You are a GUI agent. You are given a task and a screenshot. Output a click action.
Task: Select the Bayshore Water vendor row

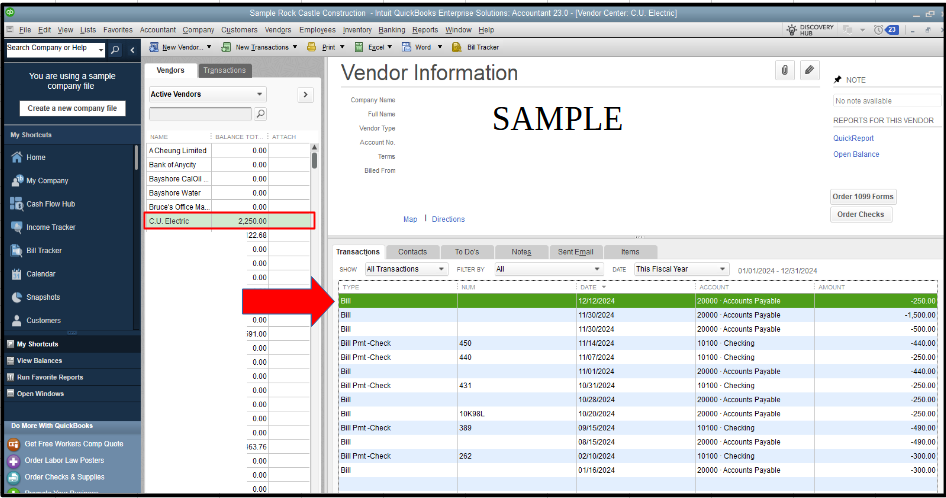tap(228, 193)
